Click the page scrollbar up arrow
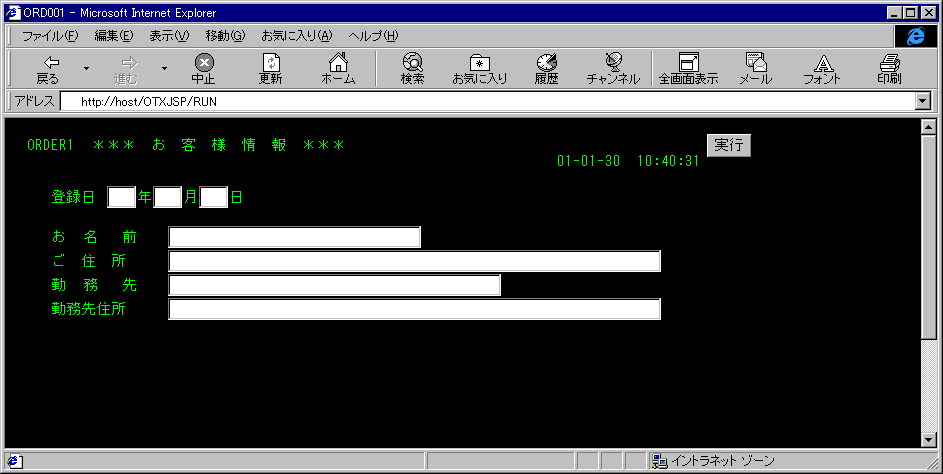943x474 pixels. [929, 127]
